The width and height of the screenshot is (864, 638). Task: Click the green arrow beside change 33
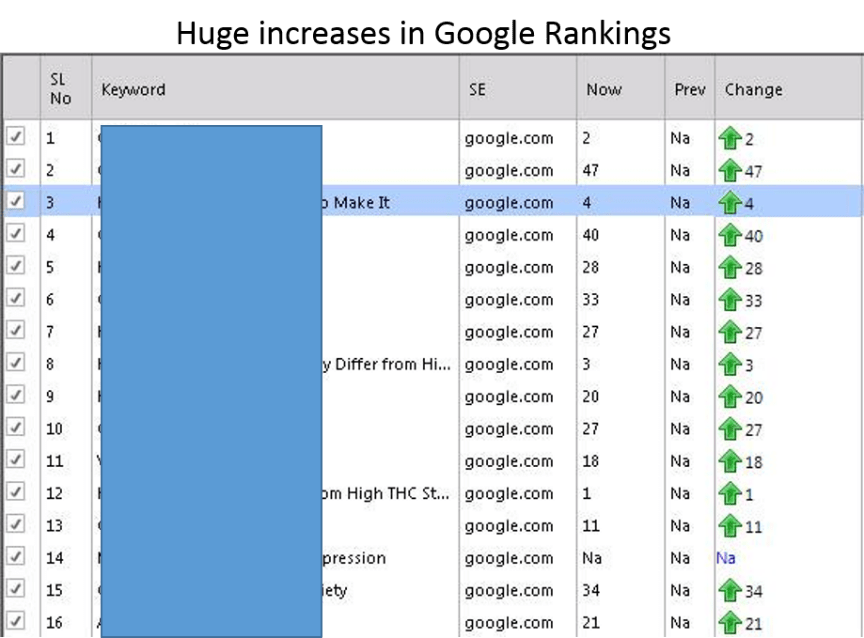coord(730,300)
